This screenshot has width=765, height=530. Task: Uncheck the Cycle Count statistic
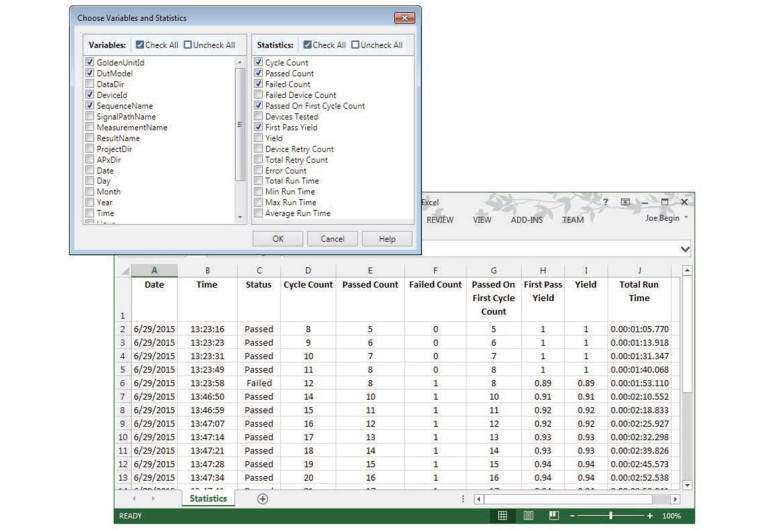tap(259, 62)
